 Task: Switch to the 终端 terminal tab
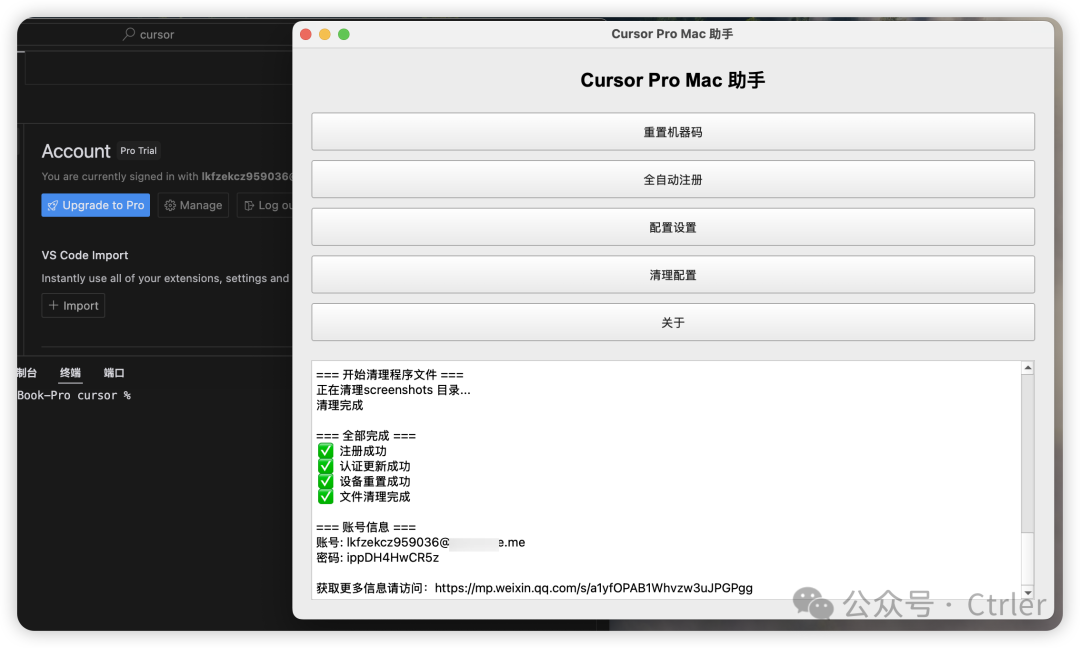click(x=70, y=373)
